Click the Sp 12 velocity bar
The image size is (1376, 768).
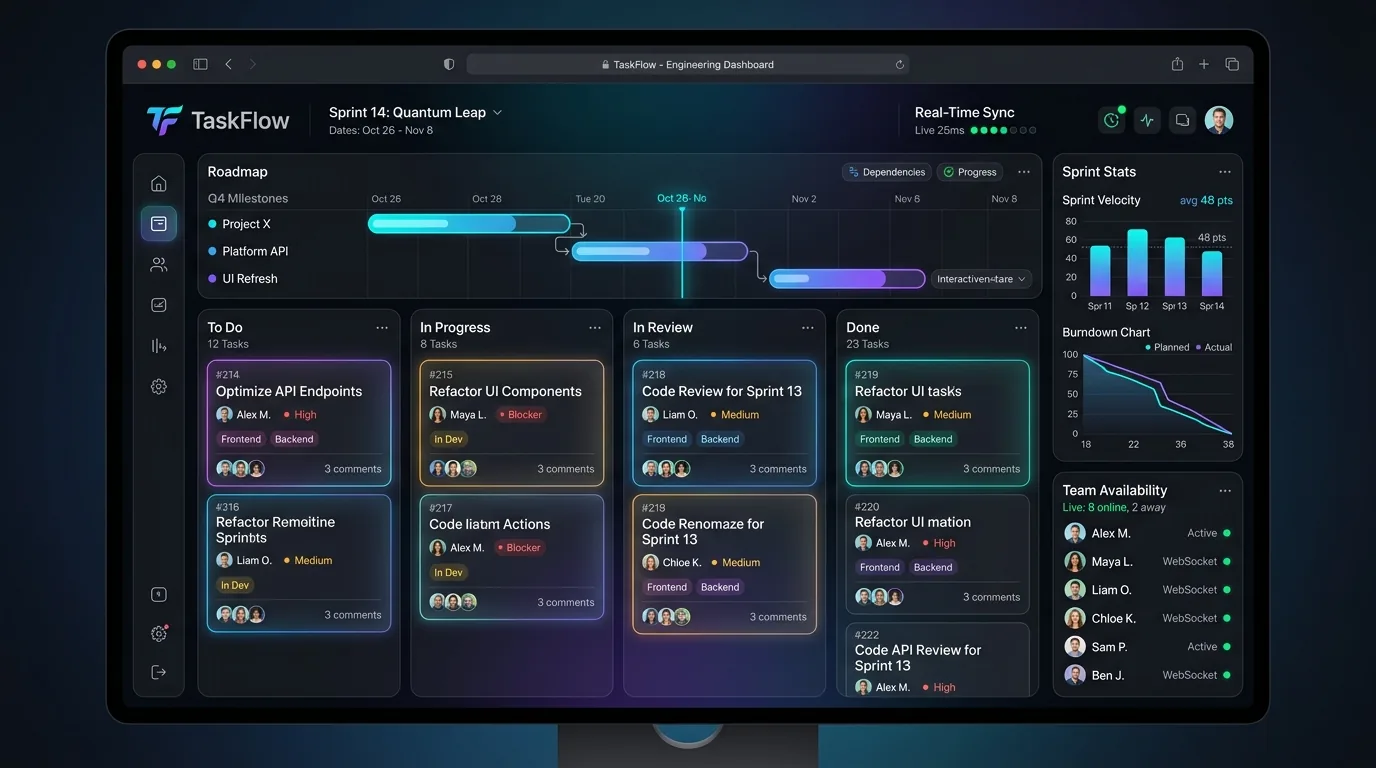(x=1137, y=262)
